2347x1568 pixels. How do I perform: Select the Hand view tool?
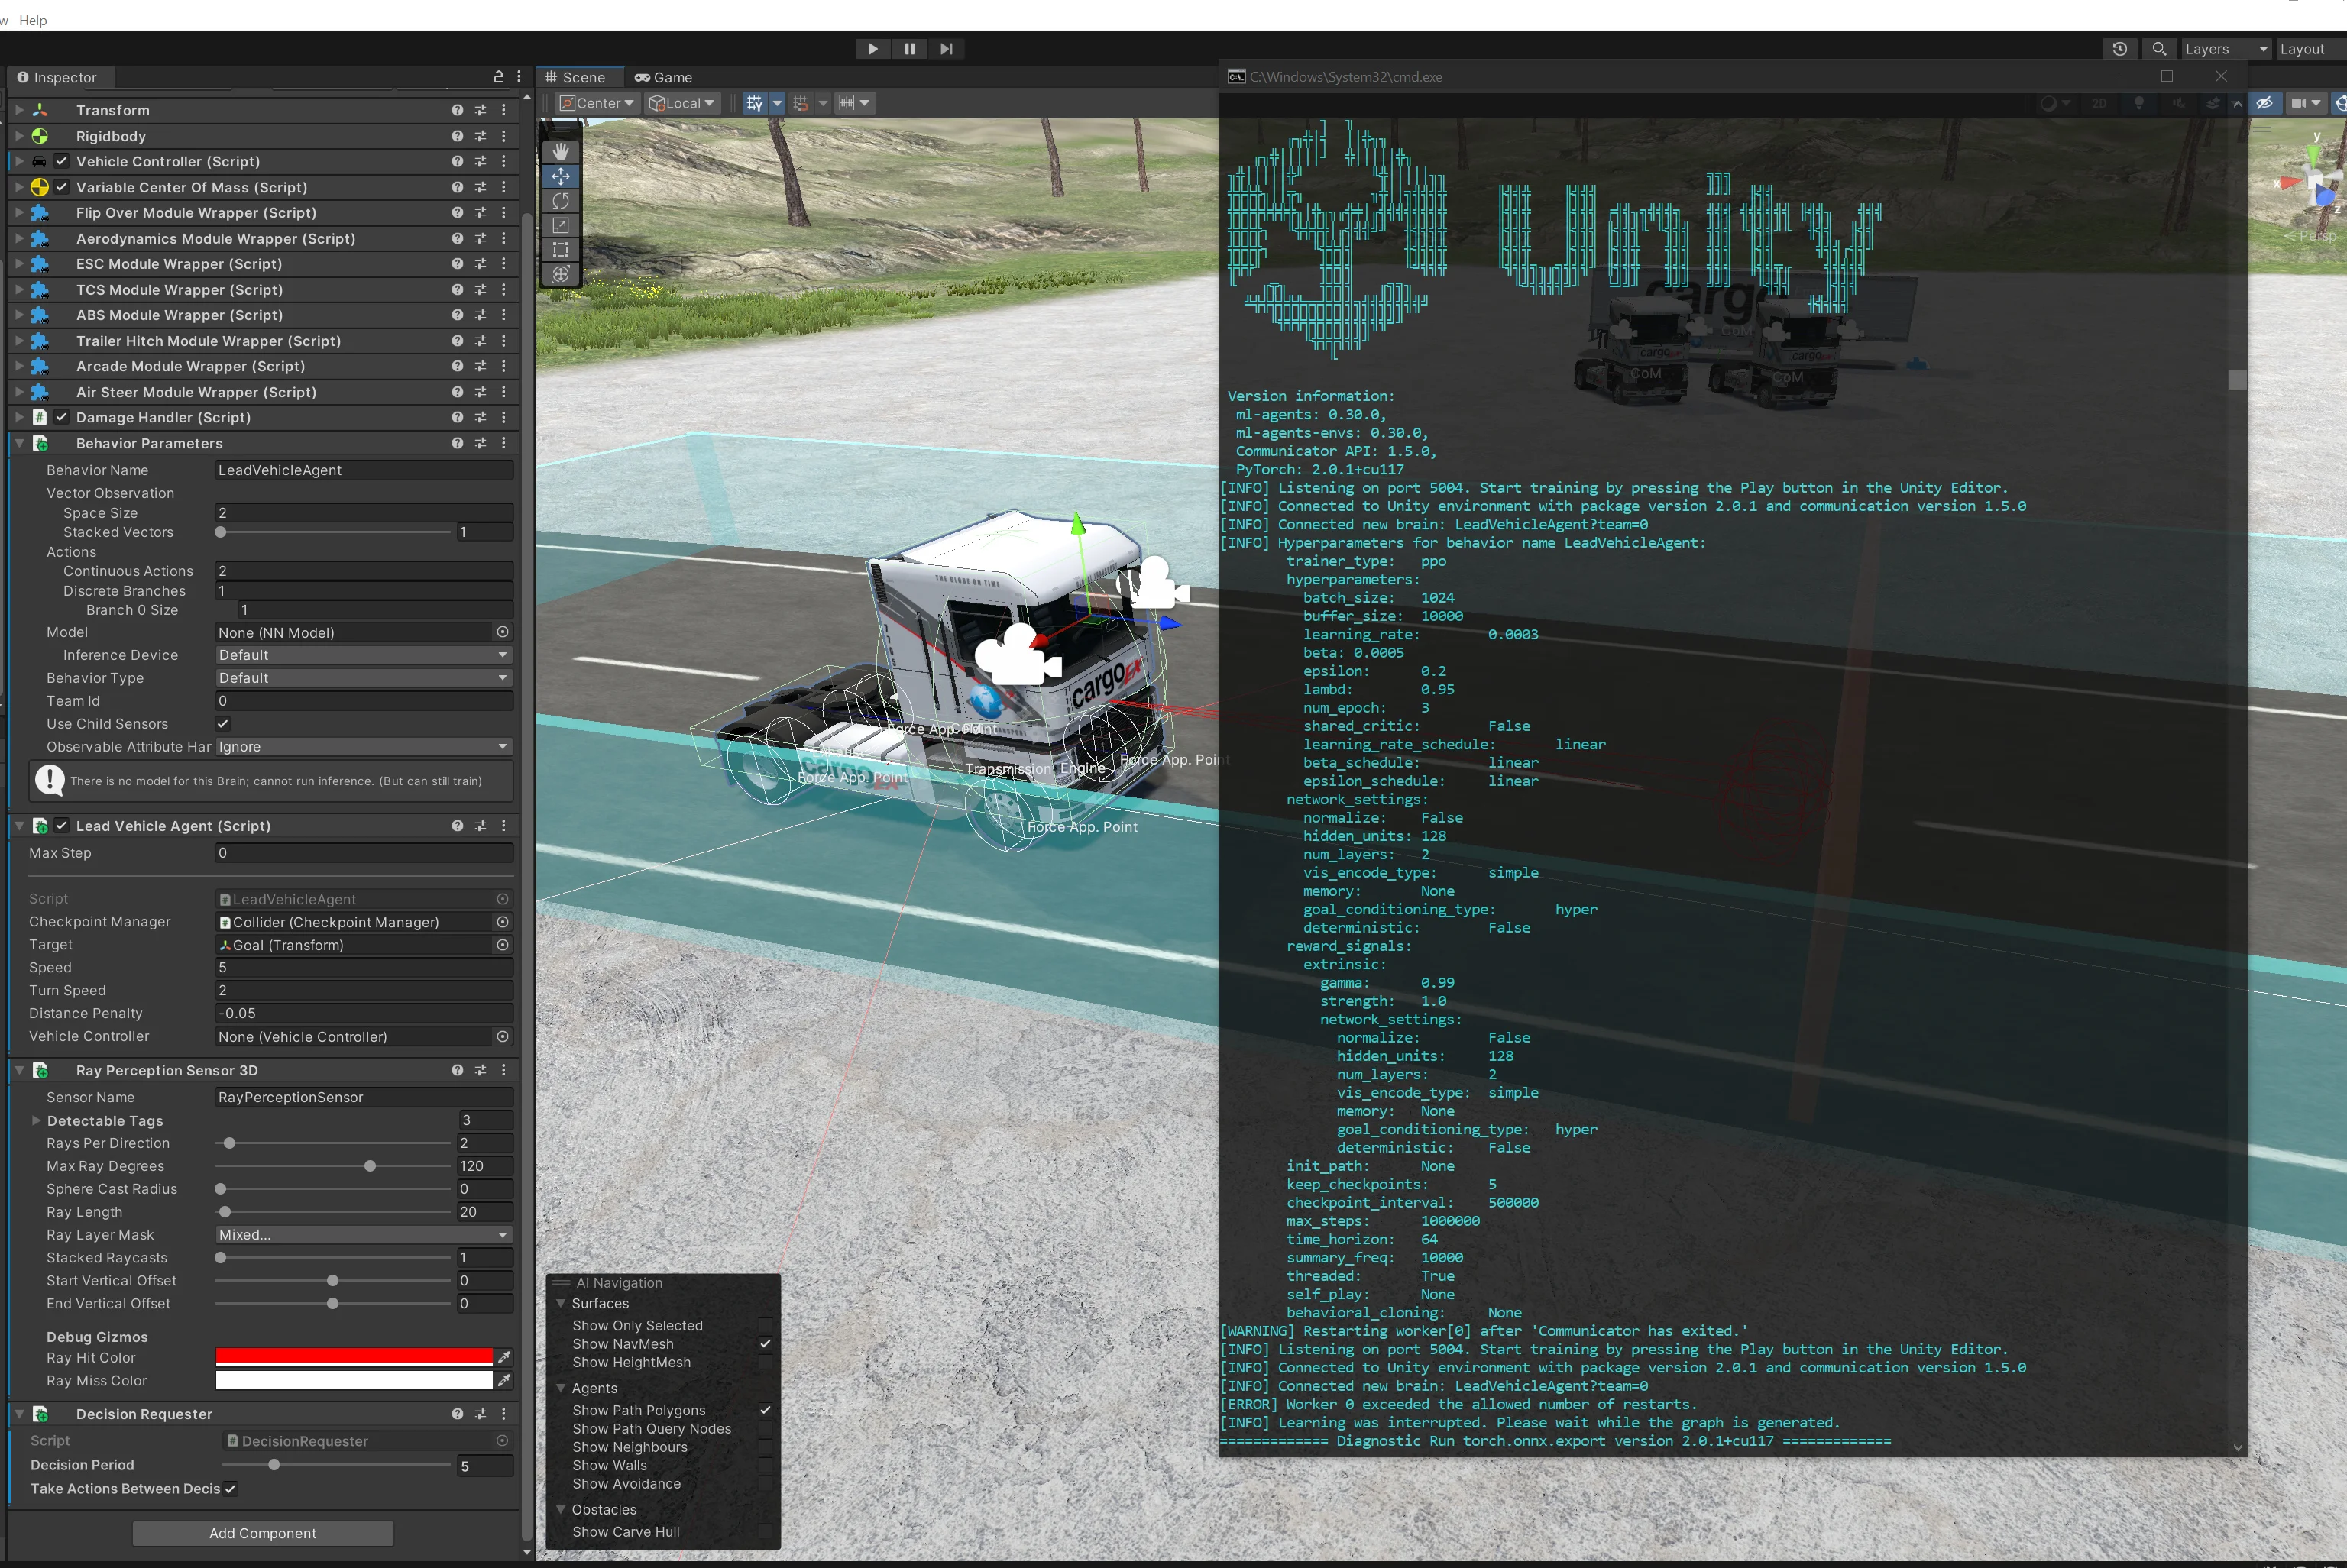point(561,151)
